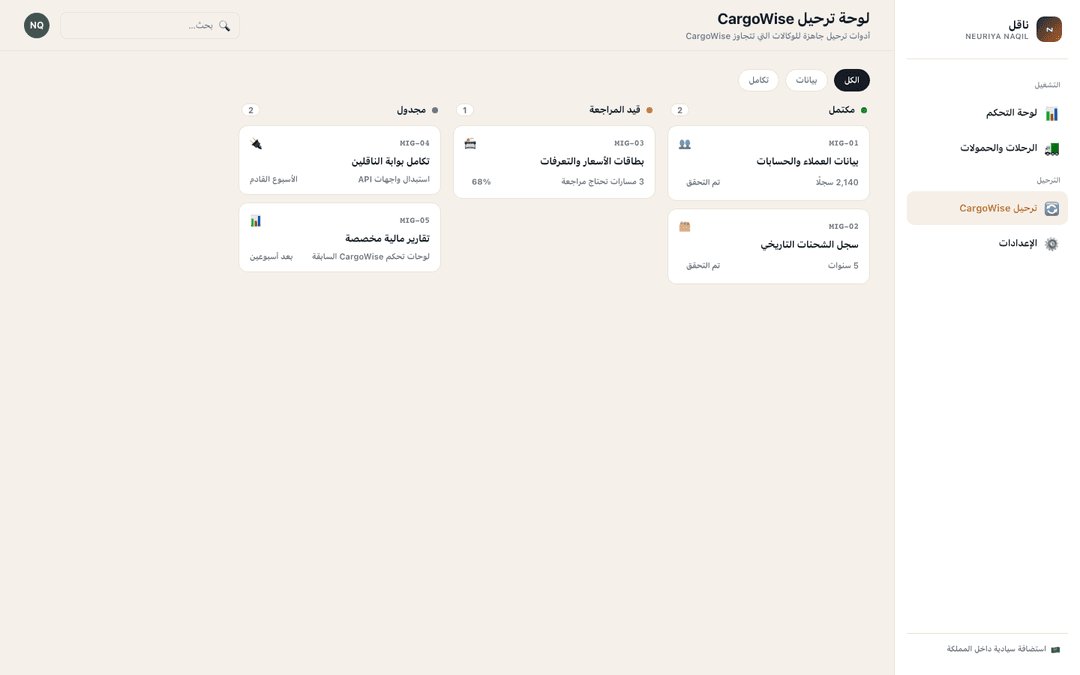Select the تكامل filter tab
This screenshot has height=675, width=1080.
[758, 81]
